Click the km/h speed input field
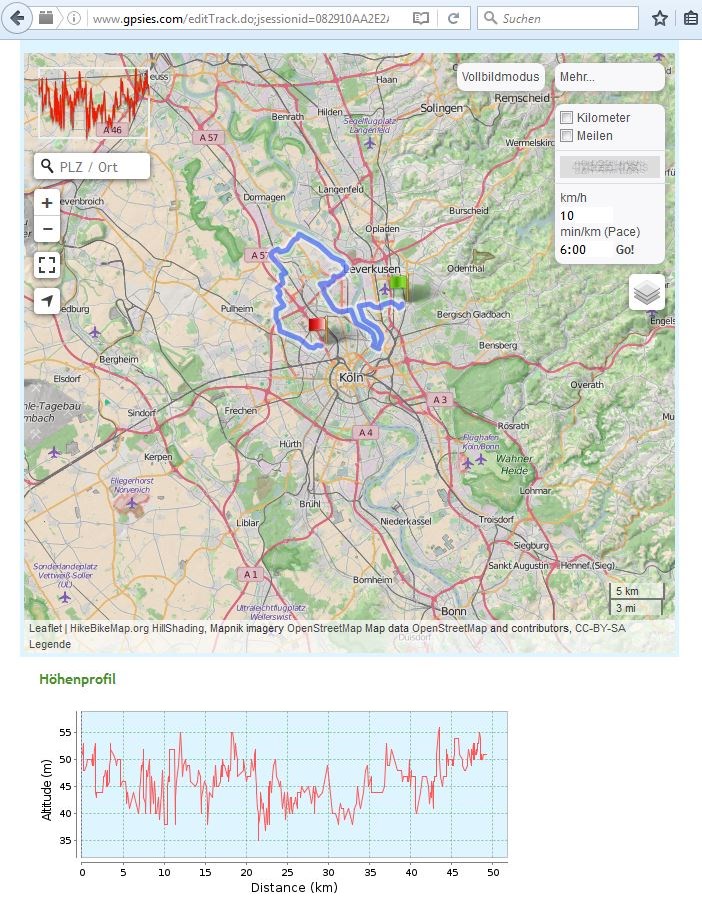Viewport: 702px width, 900px height. pos(585,215)
